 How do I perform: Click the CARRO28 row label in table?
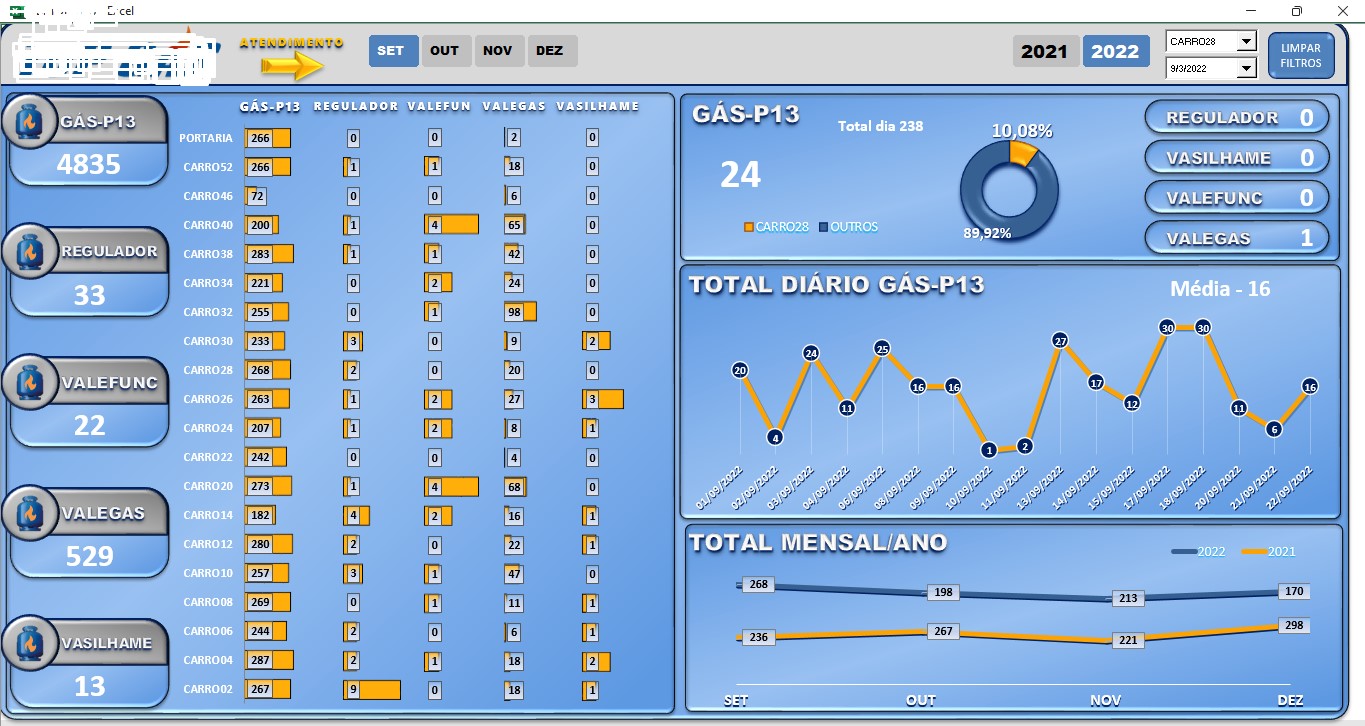tap(208, 370)
